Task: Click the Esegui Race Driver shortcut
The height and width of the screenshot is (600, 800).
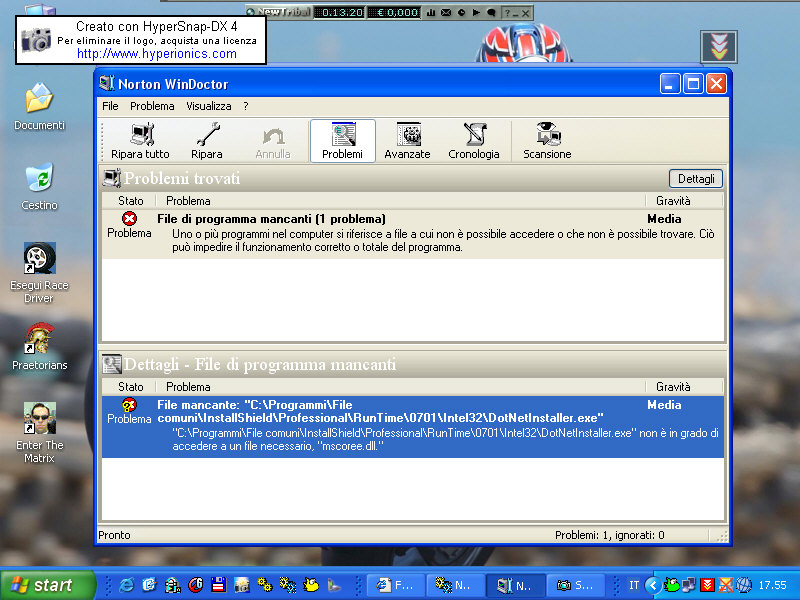Action: 39,258
